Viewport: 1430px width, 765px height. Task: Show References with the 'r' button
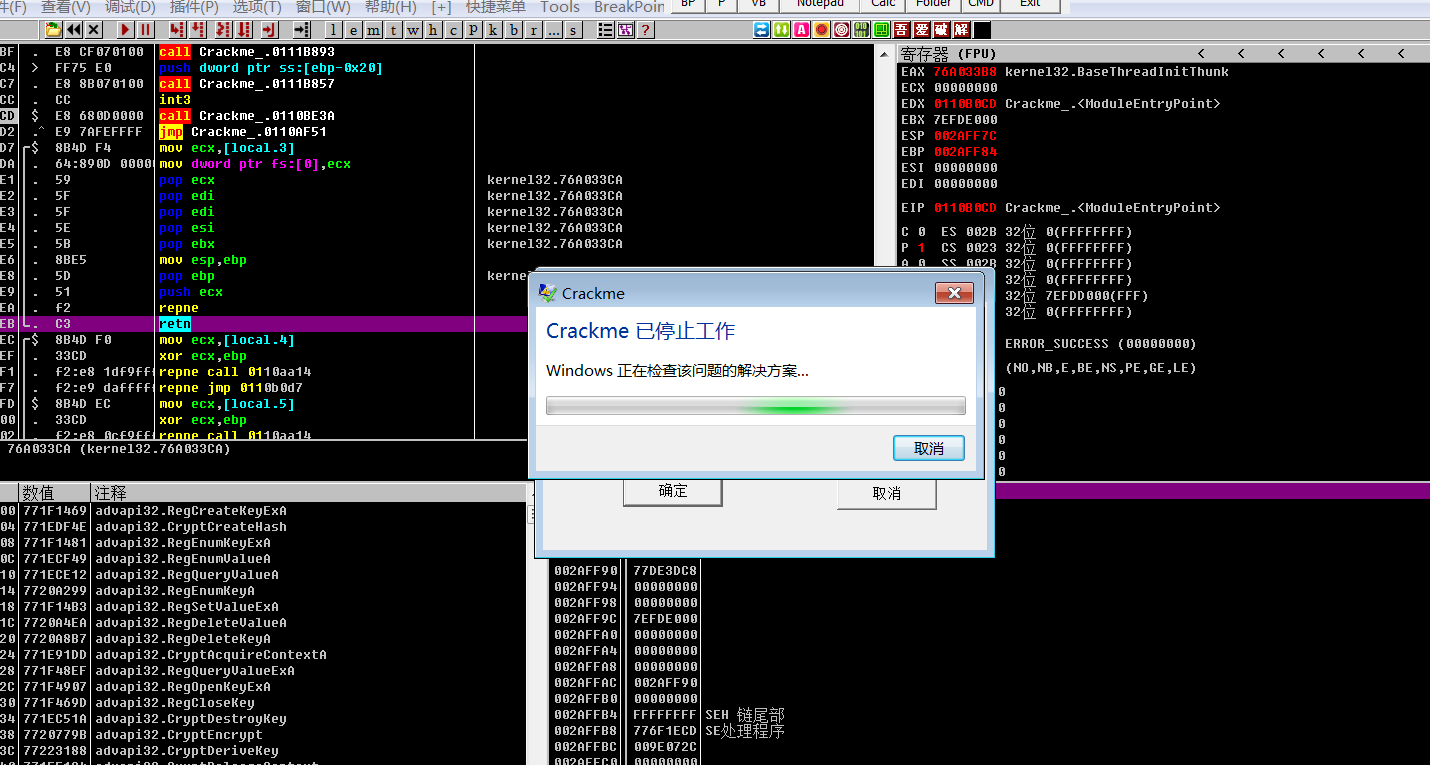click(533, 30)
